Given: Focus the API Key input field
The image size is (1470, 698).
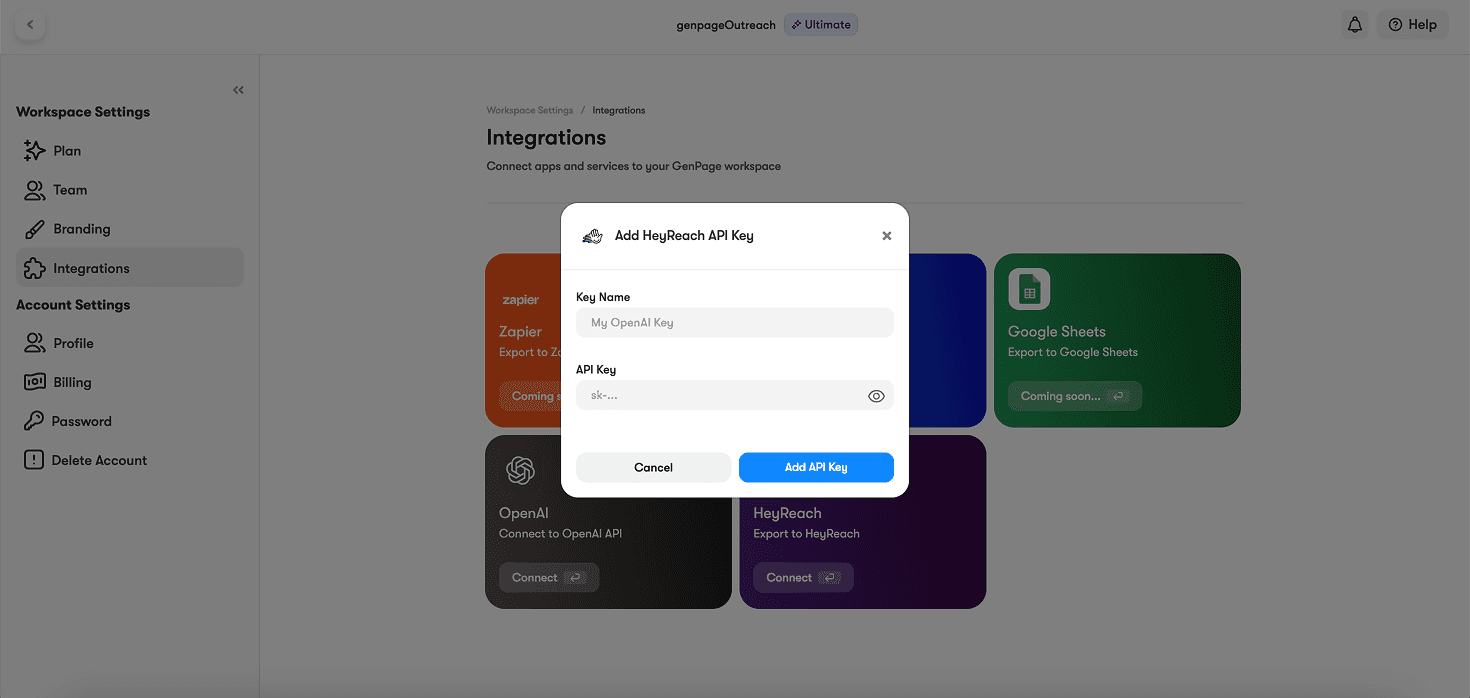Looking at the screenshot, I should tap(734, 395).
